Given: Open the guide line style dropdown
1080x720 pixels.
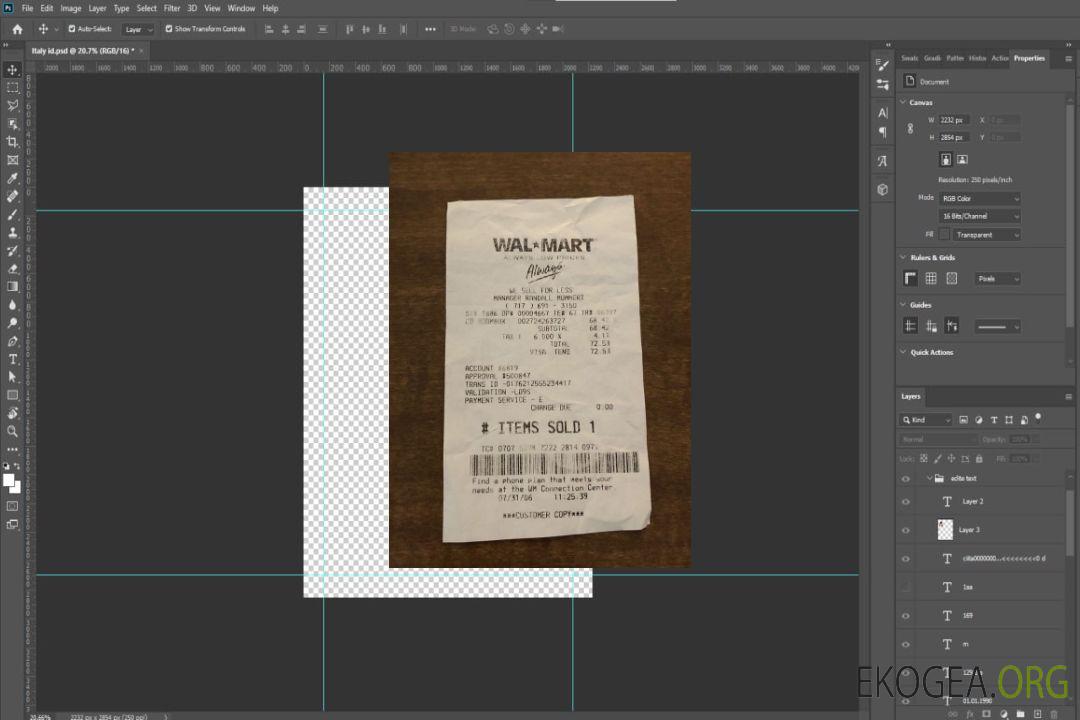Looking at the screenshot, I should pos(997,327).
